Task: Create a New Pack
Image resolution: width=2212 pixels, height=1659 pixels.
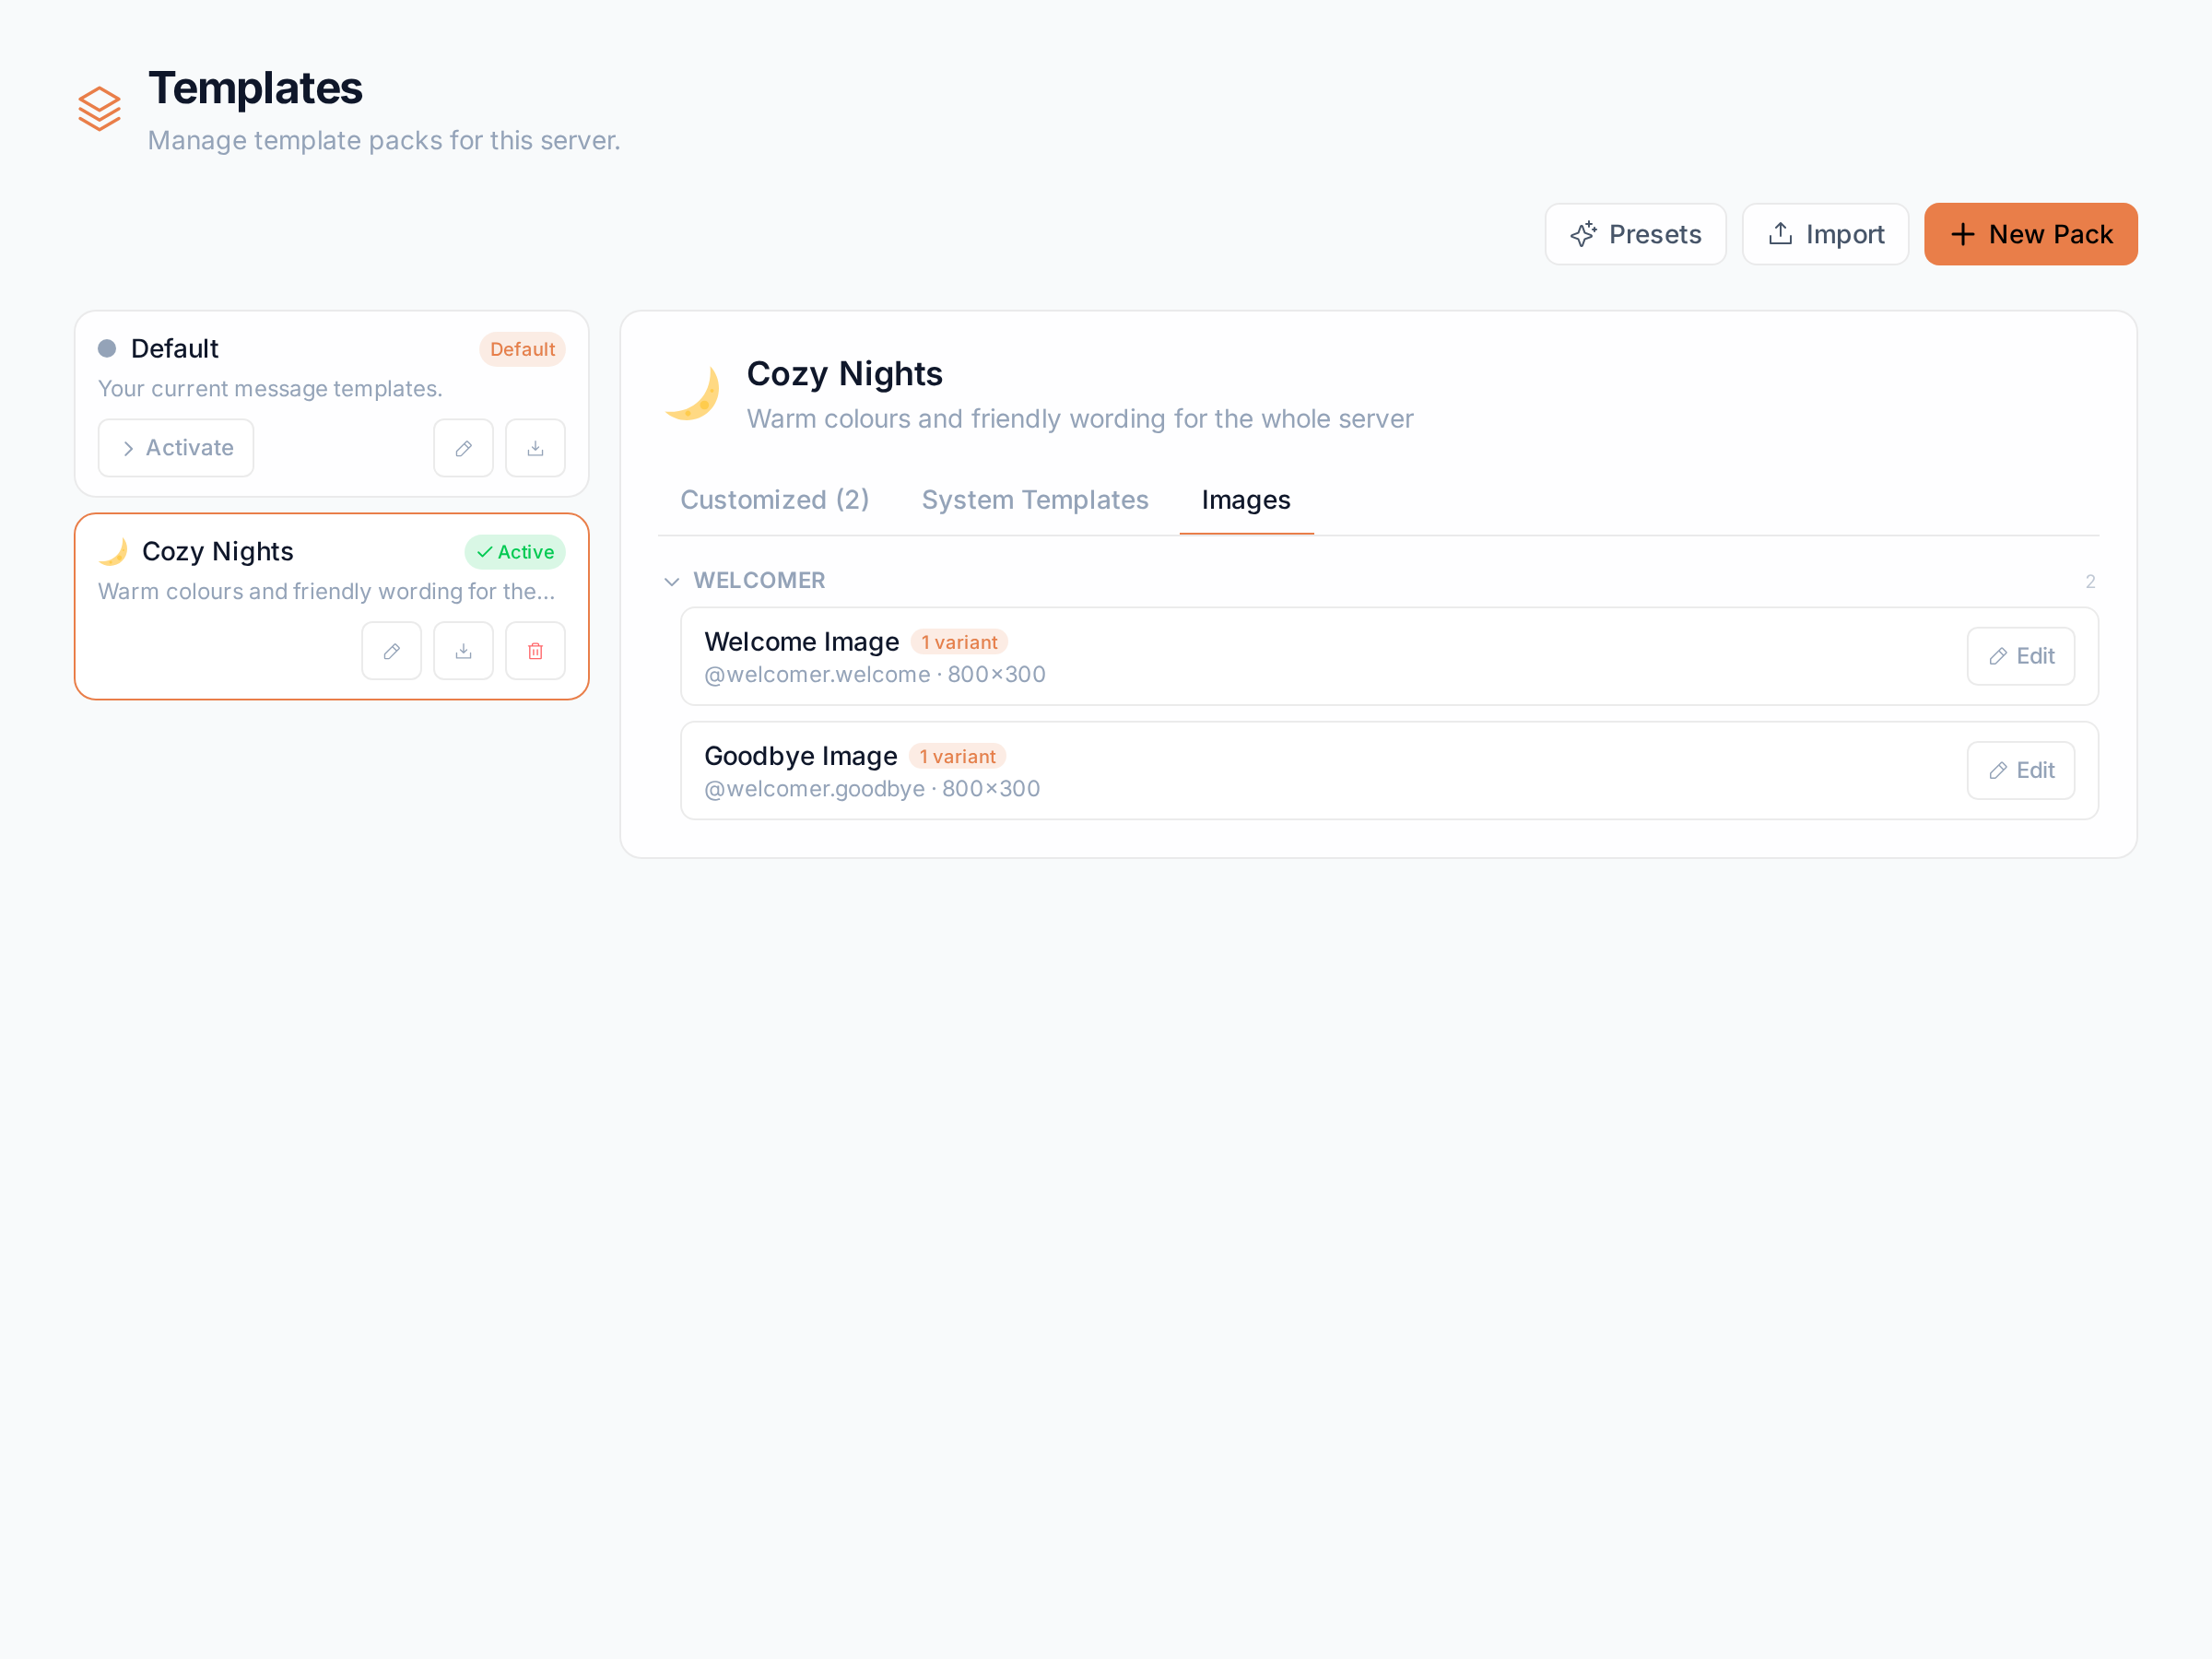Action: click(x=2030, y=234)
